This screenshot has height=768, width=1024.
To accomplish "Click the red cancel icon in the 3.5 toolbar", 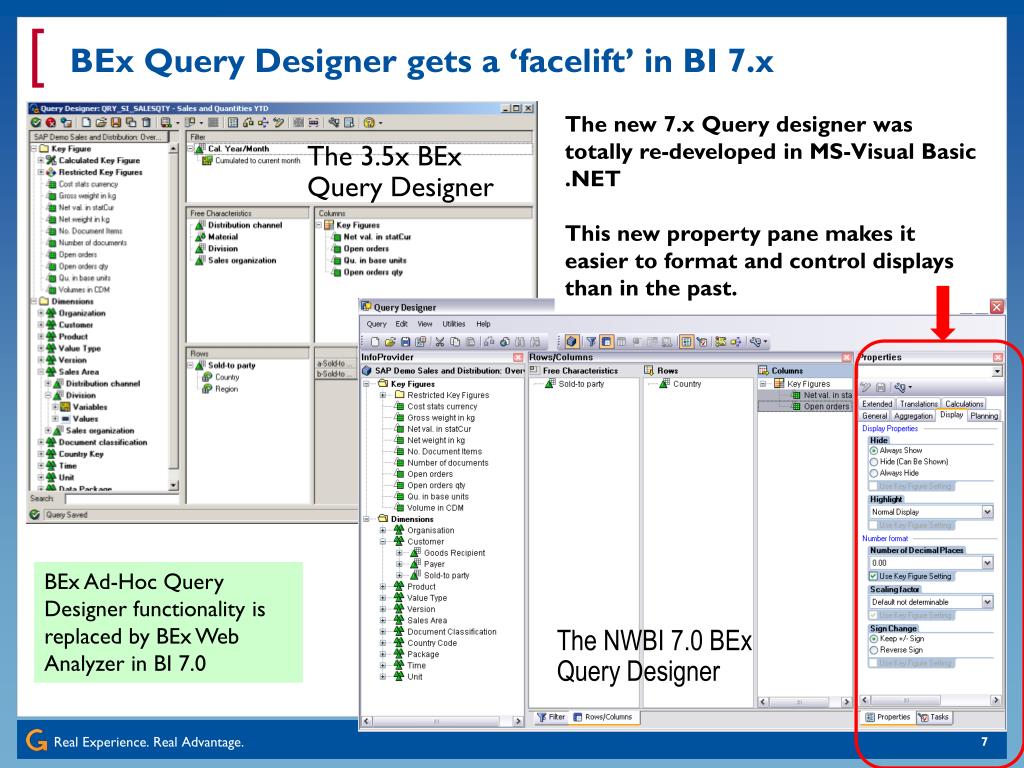I will point(50,122).
